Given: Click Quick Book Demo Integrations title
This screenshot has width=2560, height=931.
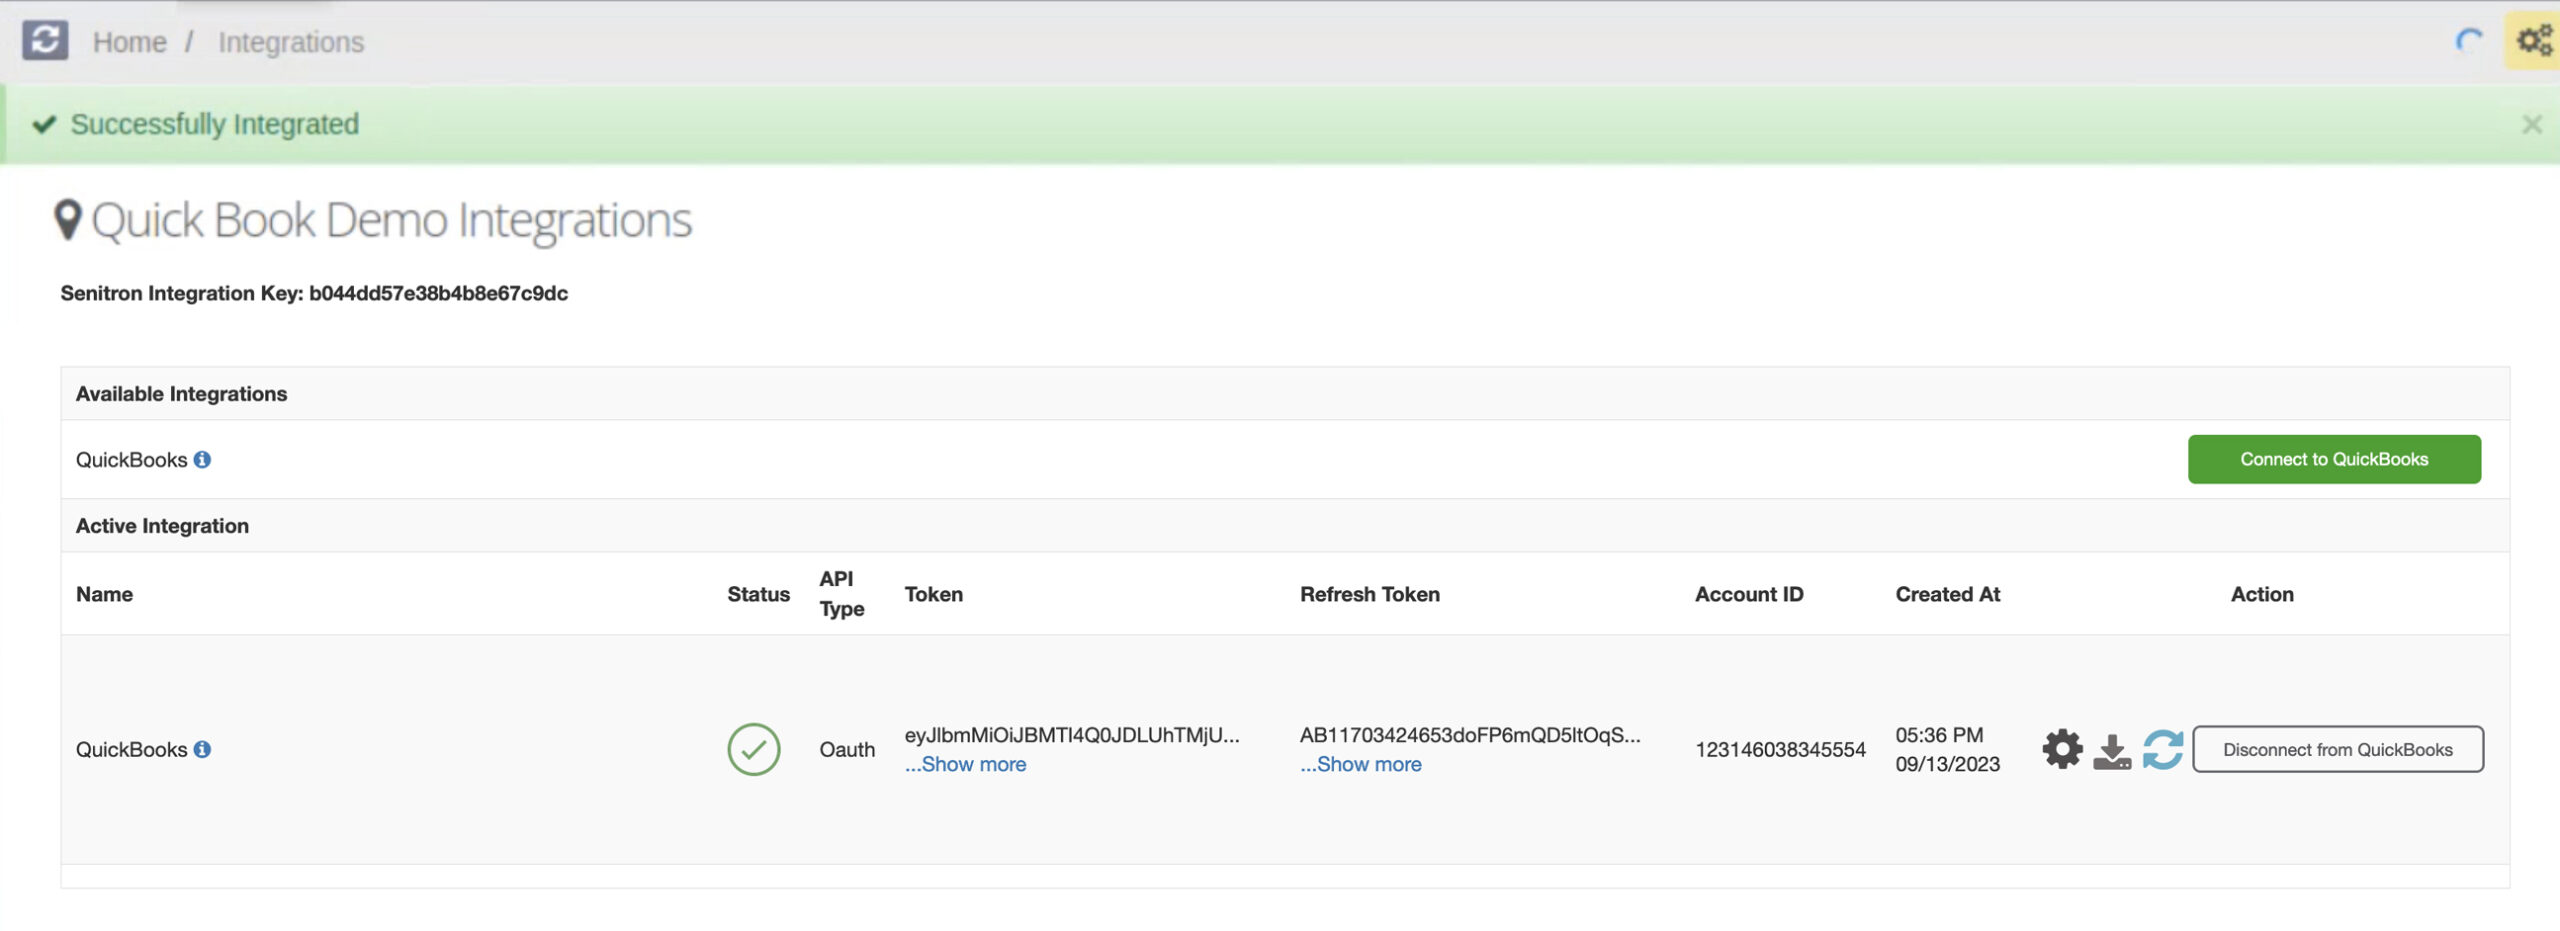Looking at the screenshot, I should pos(391,220).
